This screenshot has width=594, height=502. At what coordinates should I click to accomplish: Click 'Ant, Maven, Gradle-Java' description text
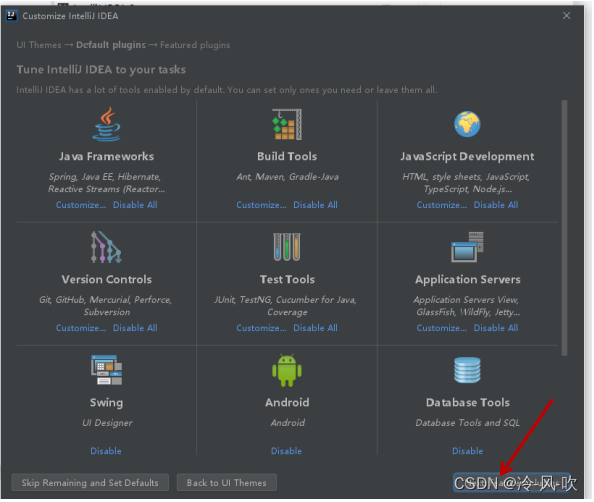pos(288,177)
